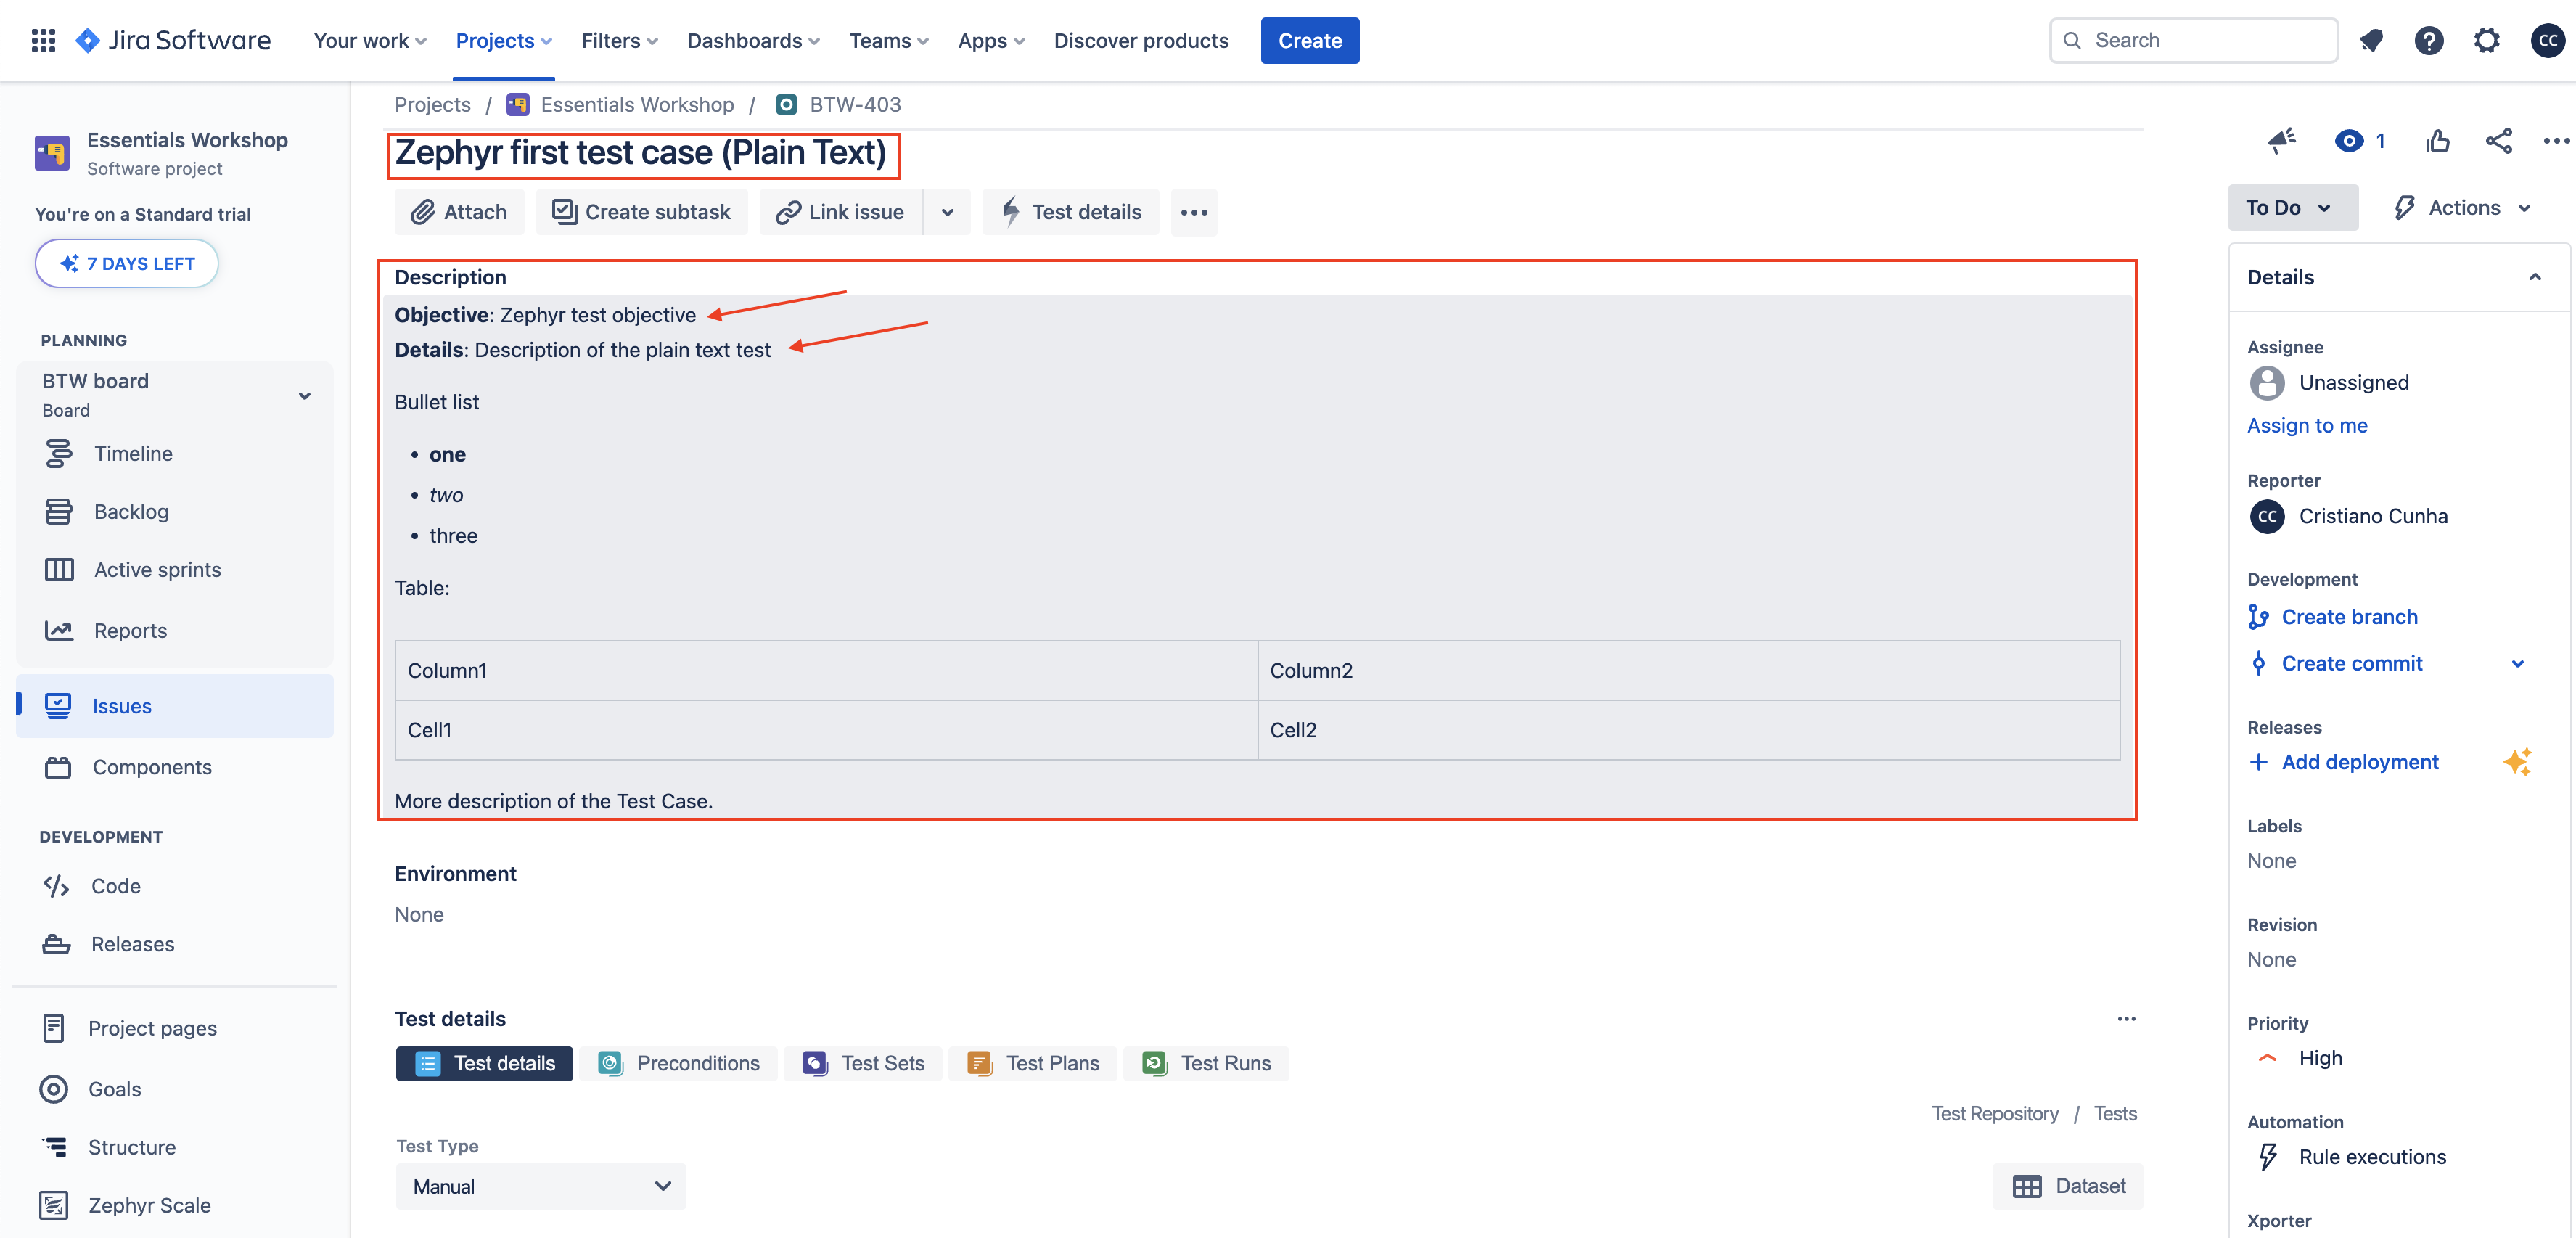This screenshot has height=1238, width=2576.
Task: Click the Create commit link
Action: (2351, 663)
